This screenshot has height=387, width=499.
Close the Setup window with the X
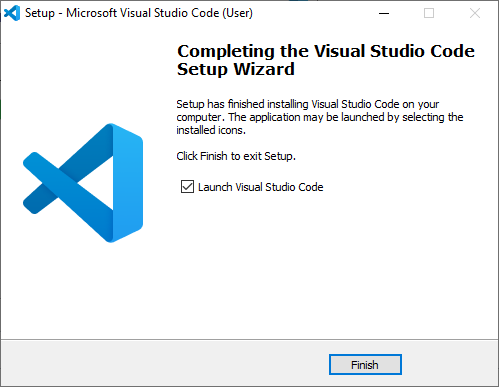475,13
